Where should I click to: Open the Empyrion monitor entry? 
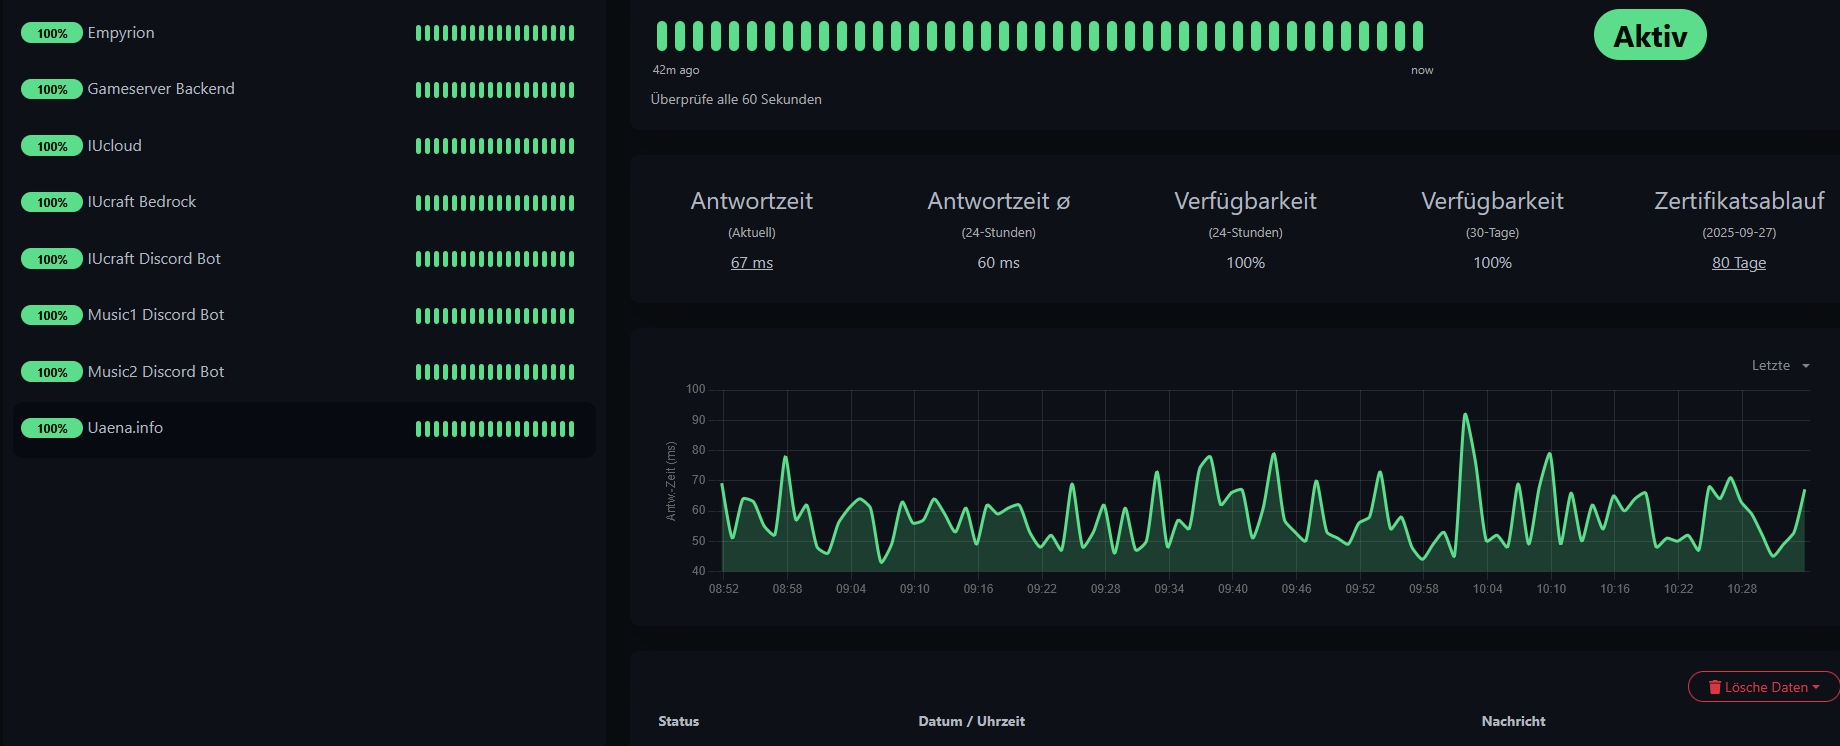tap(121, 33)
